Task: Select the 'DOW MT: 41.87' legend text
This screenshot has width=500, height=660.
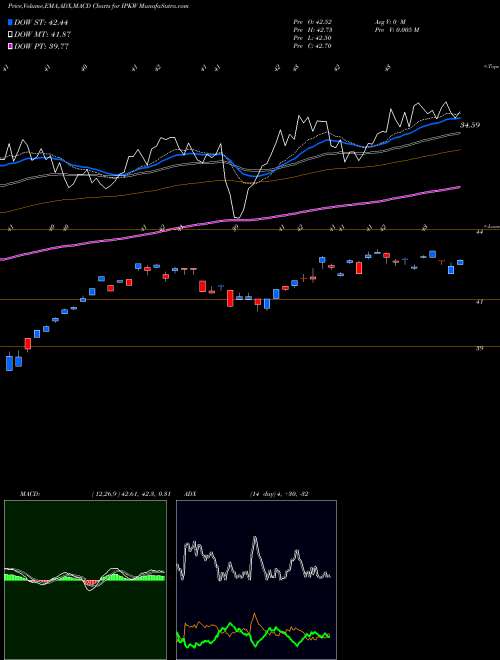Action: pyautogui.click(x=43, y=35)
